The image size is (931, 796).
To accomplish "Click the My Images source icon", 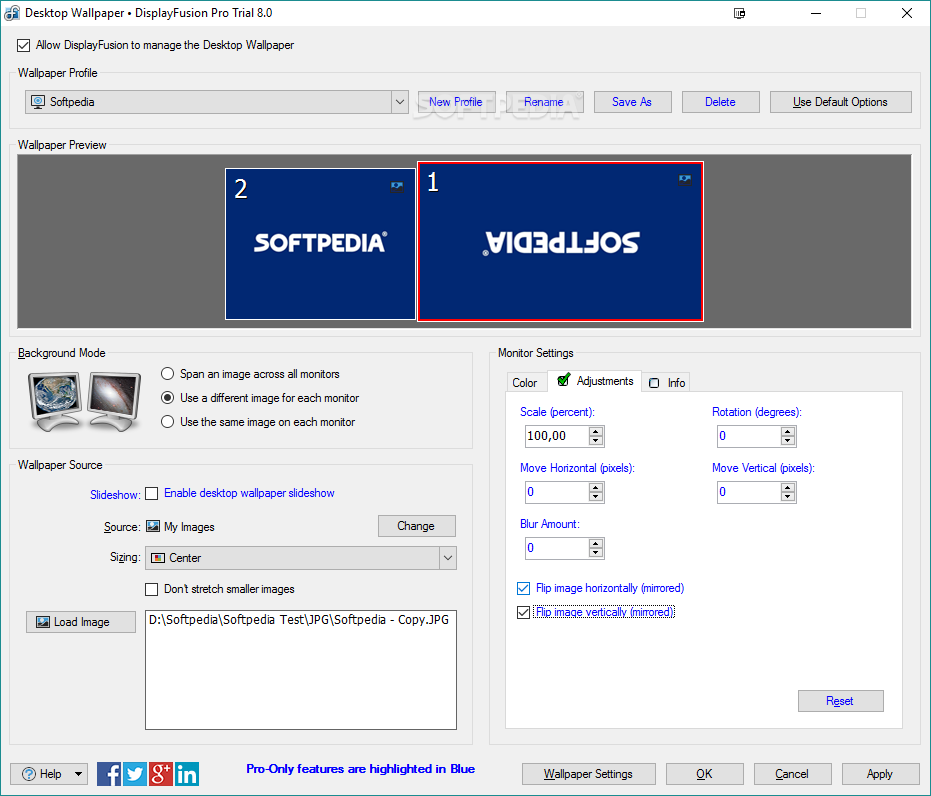I will click(x=153, y=526).
